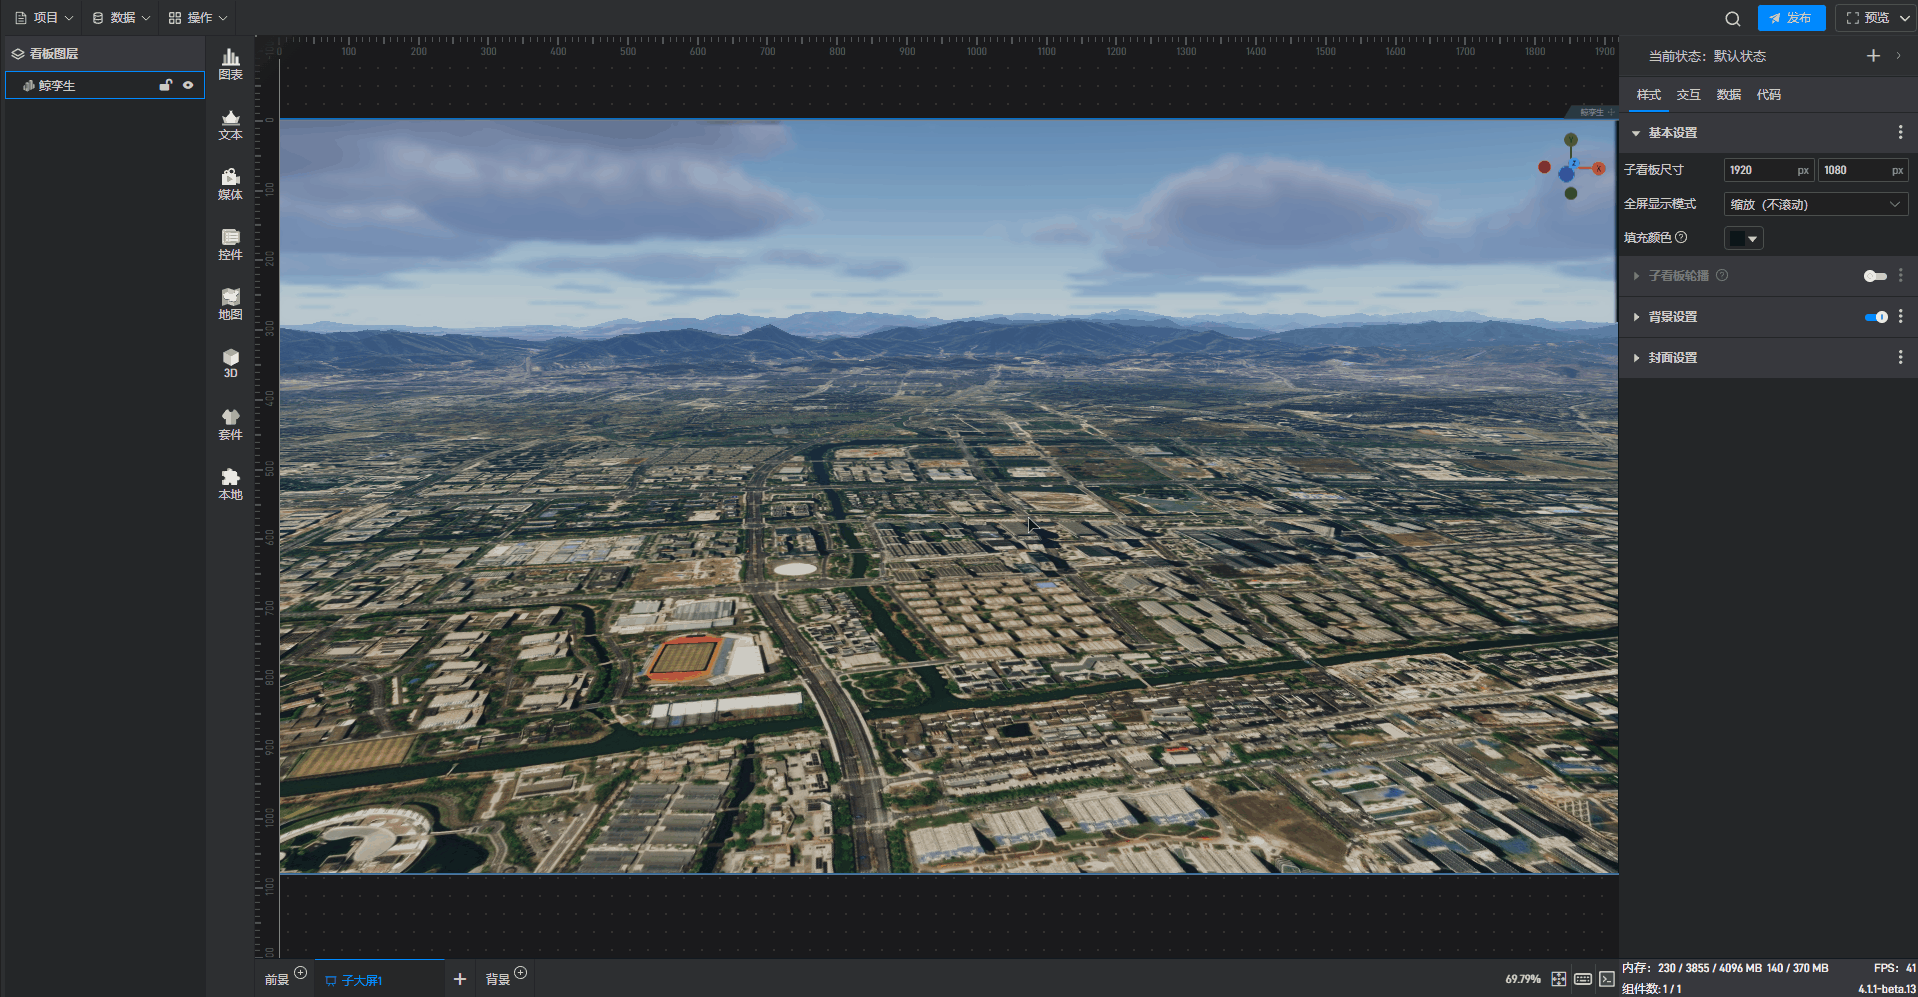Click the blue 发布 publish button
Viewport: 1918px width, 997px height.
[x=1791, y=18]
